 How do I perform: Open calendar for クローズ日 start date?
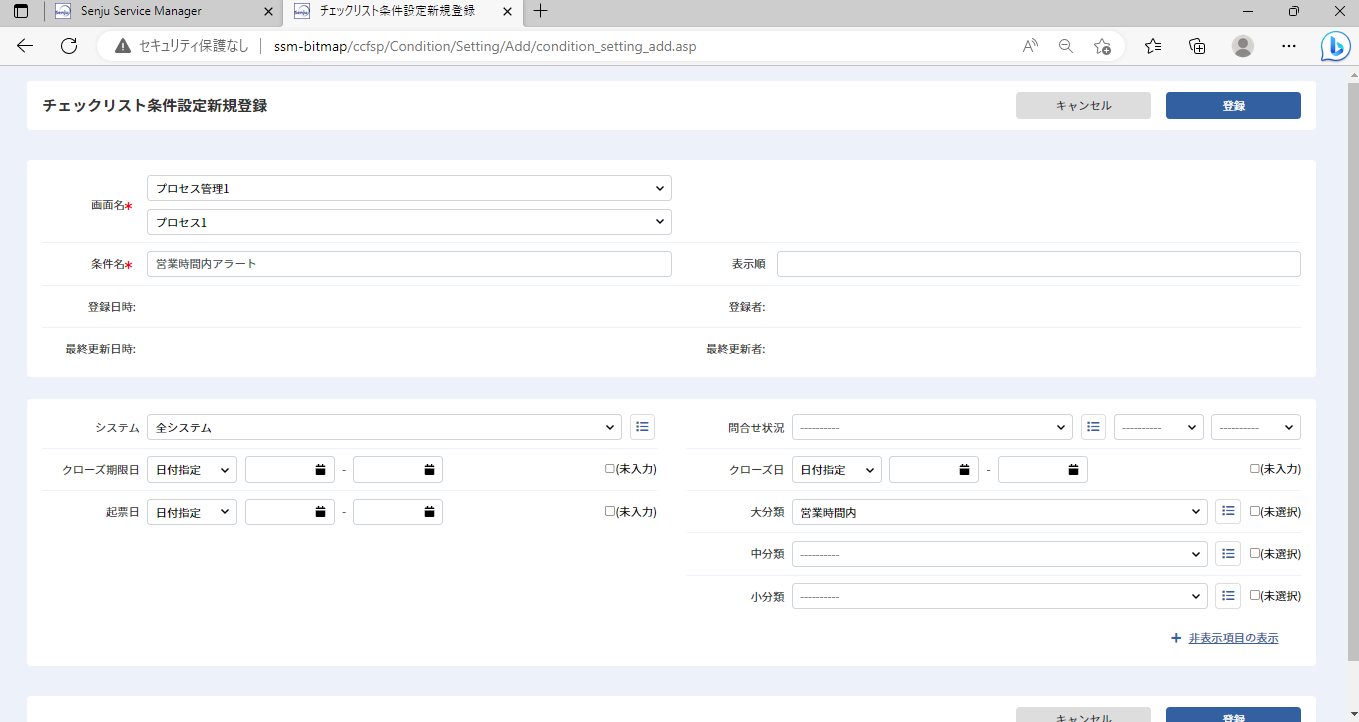[964, 469]
